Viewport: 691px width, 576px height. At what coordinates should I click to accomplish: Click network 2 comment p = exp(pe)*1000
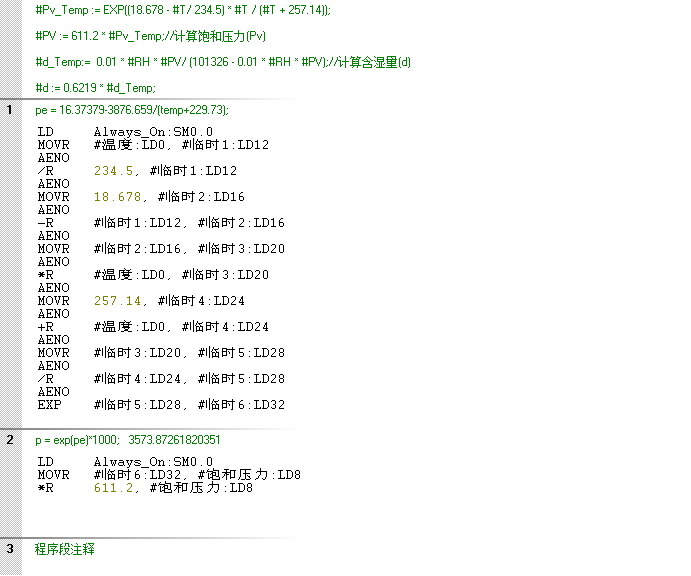[128, 440]
